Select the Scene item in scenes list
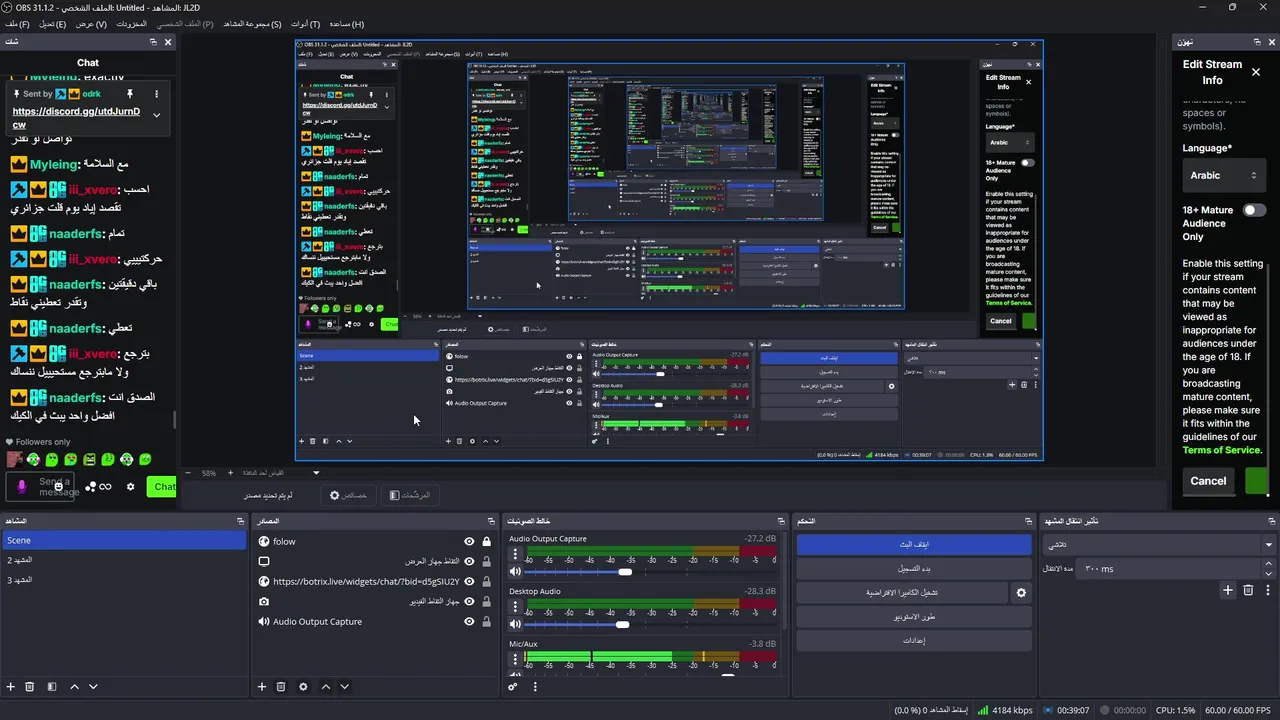This screenshot has width=1280, height=720. point(124,540)
